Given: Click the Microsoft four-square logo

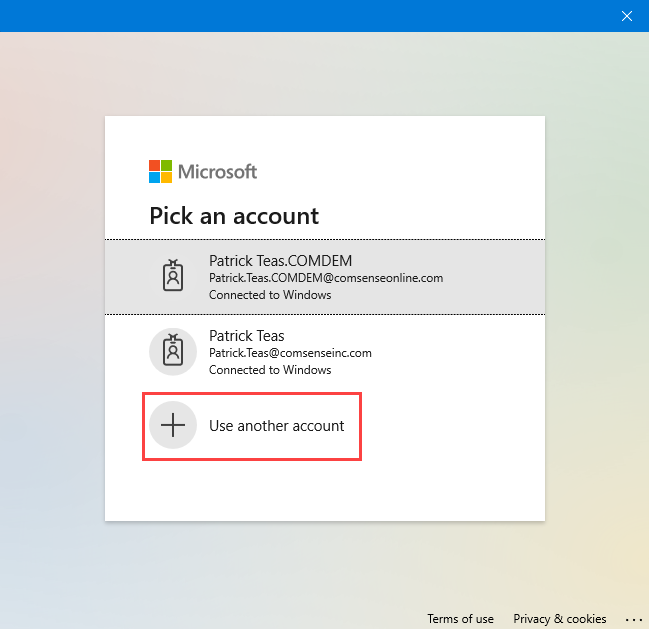Looking at the screenshot, I should [161, 171].
